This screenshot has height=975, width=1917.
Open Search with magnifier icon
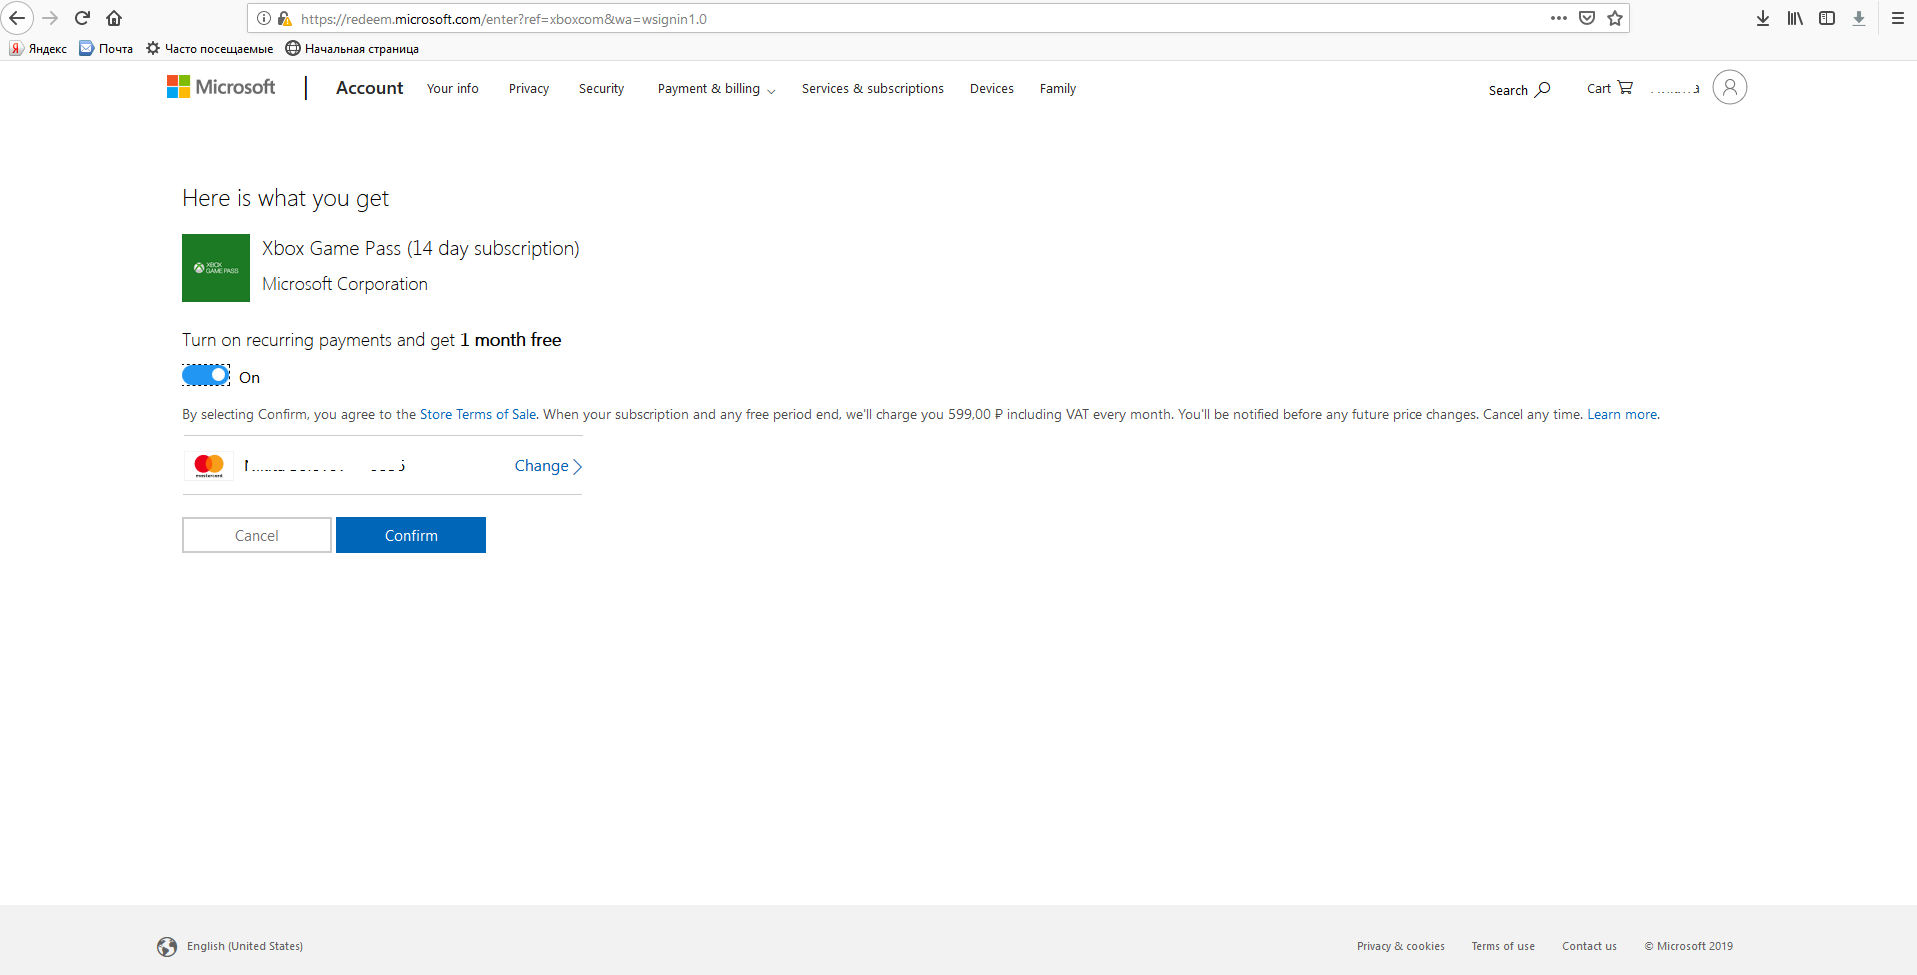point(1519,90)
